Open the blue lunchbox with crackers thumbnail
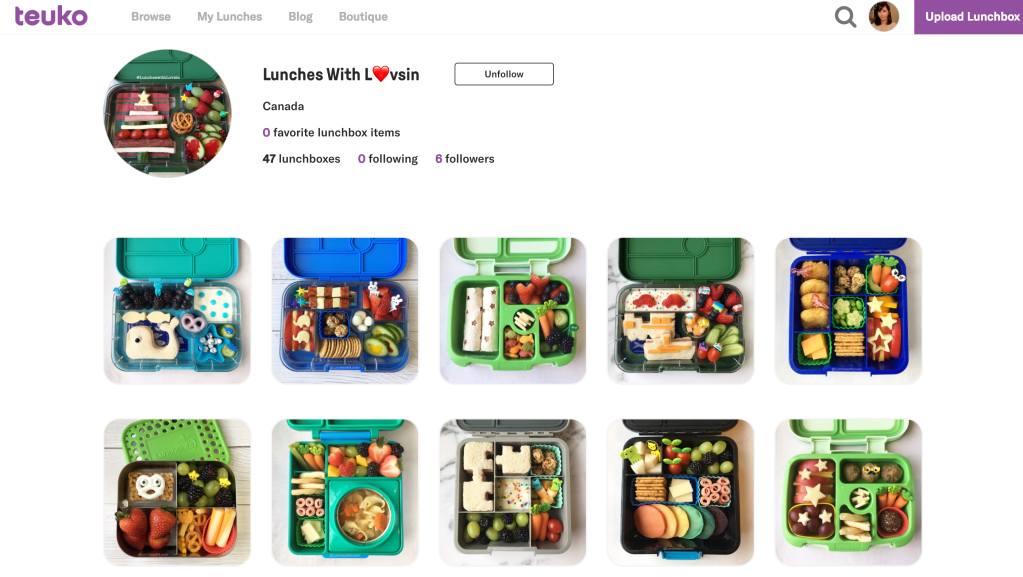Viewport: 1023px width, 577px height. (x=345, y=311)
